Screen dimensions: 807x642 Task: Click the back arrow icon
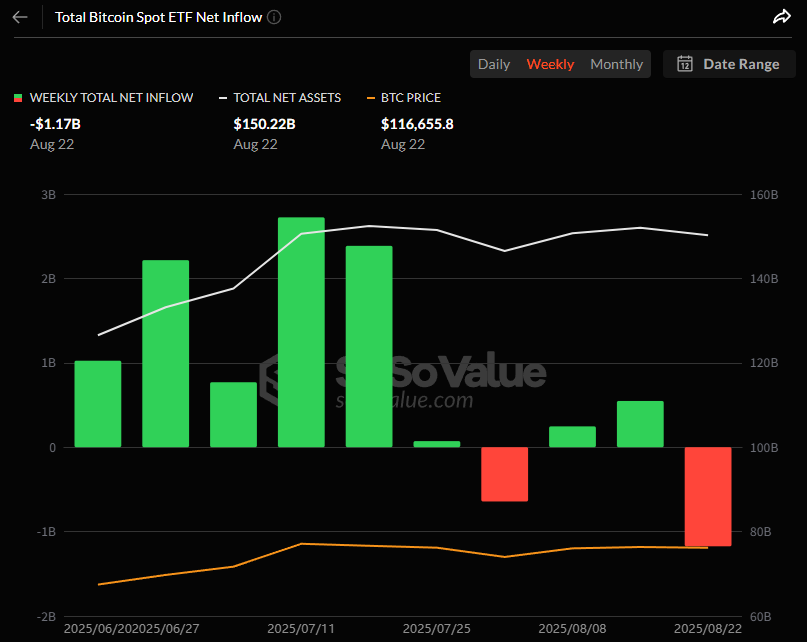tap(20, 17)
